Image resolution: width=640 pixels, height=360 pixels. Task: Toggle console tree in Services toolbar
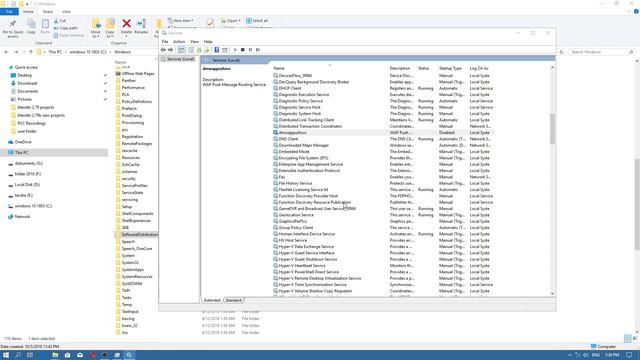pos(181,50)
